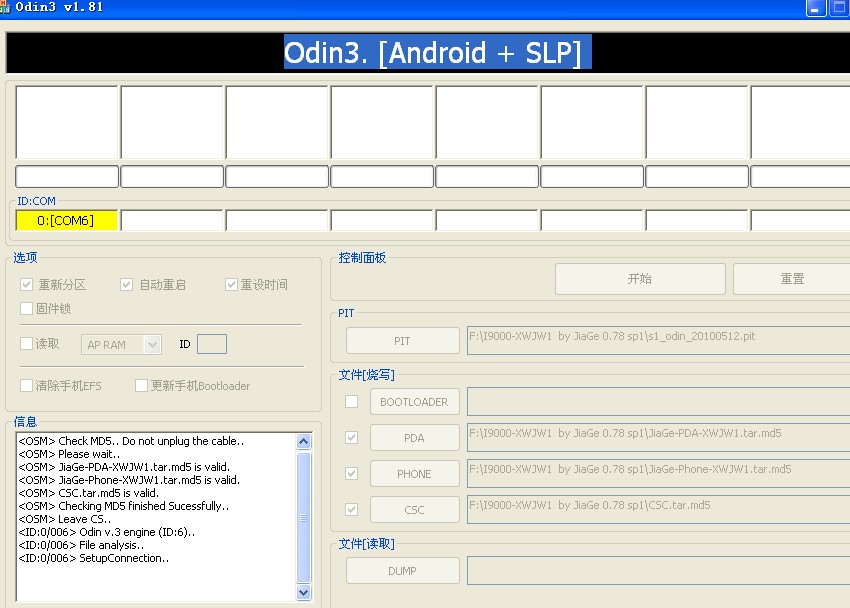Click log line 'JiaGe-Phone-XWJW1.tar.md5 is valid.'

[x=129, y=480]
